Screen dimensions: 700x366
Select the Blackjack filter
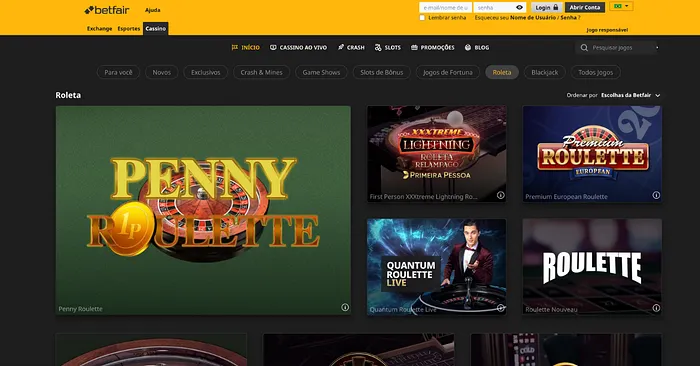coord(545,72)
